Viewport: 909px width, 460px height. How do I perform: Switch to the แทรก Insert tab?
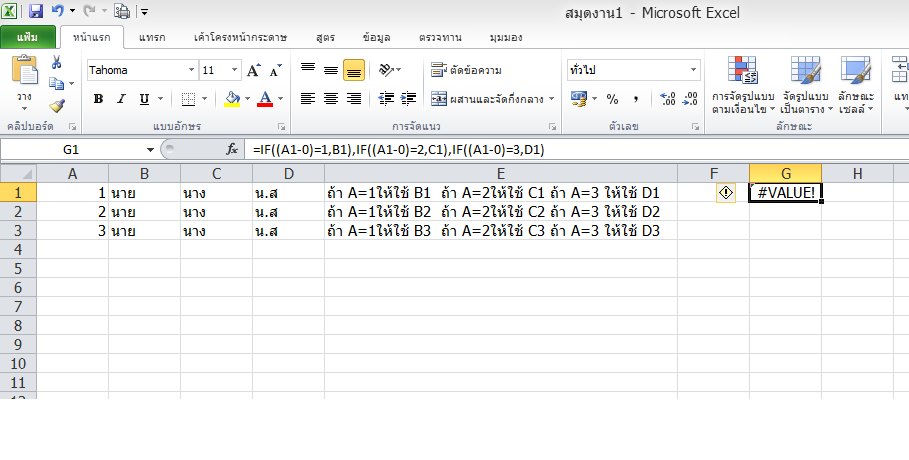[152, 37]
